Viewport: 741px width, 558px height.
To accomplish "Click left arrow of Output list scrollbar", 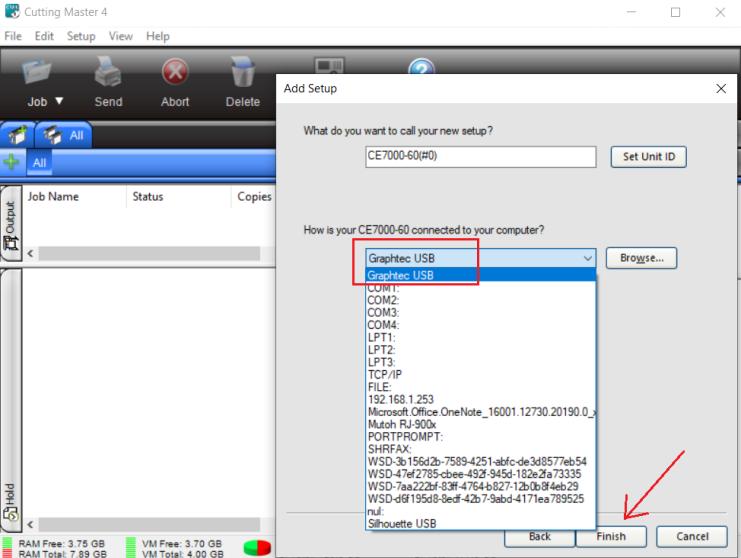I will click(x=30, y=254).
